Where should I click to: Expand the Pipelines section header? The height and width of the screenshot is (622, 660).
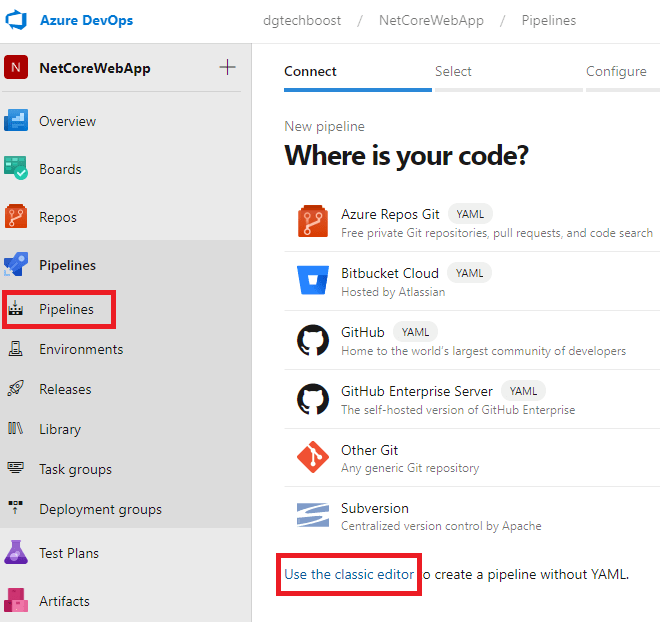pyautogui.click(x=67, y=265)
